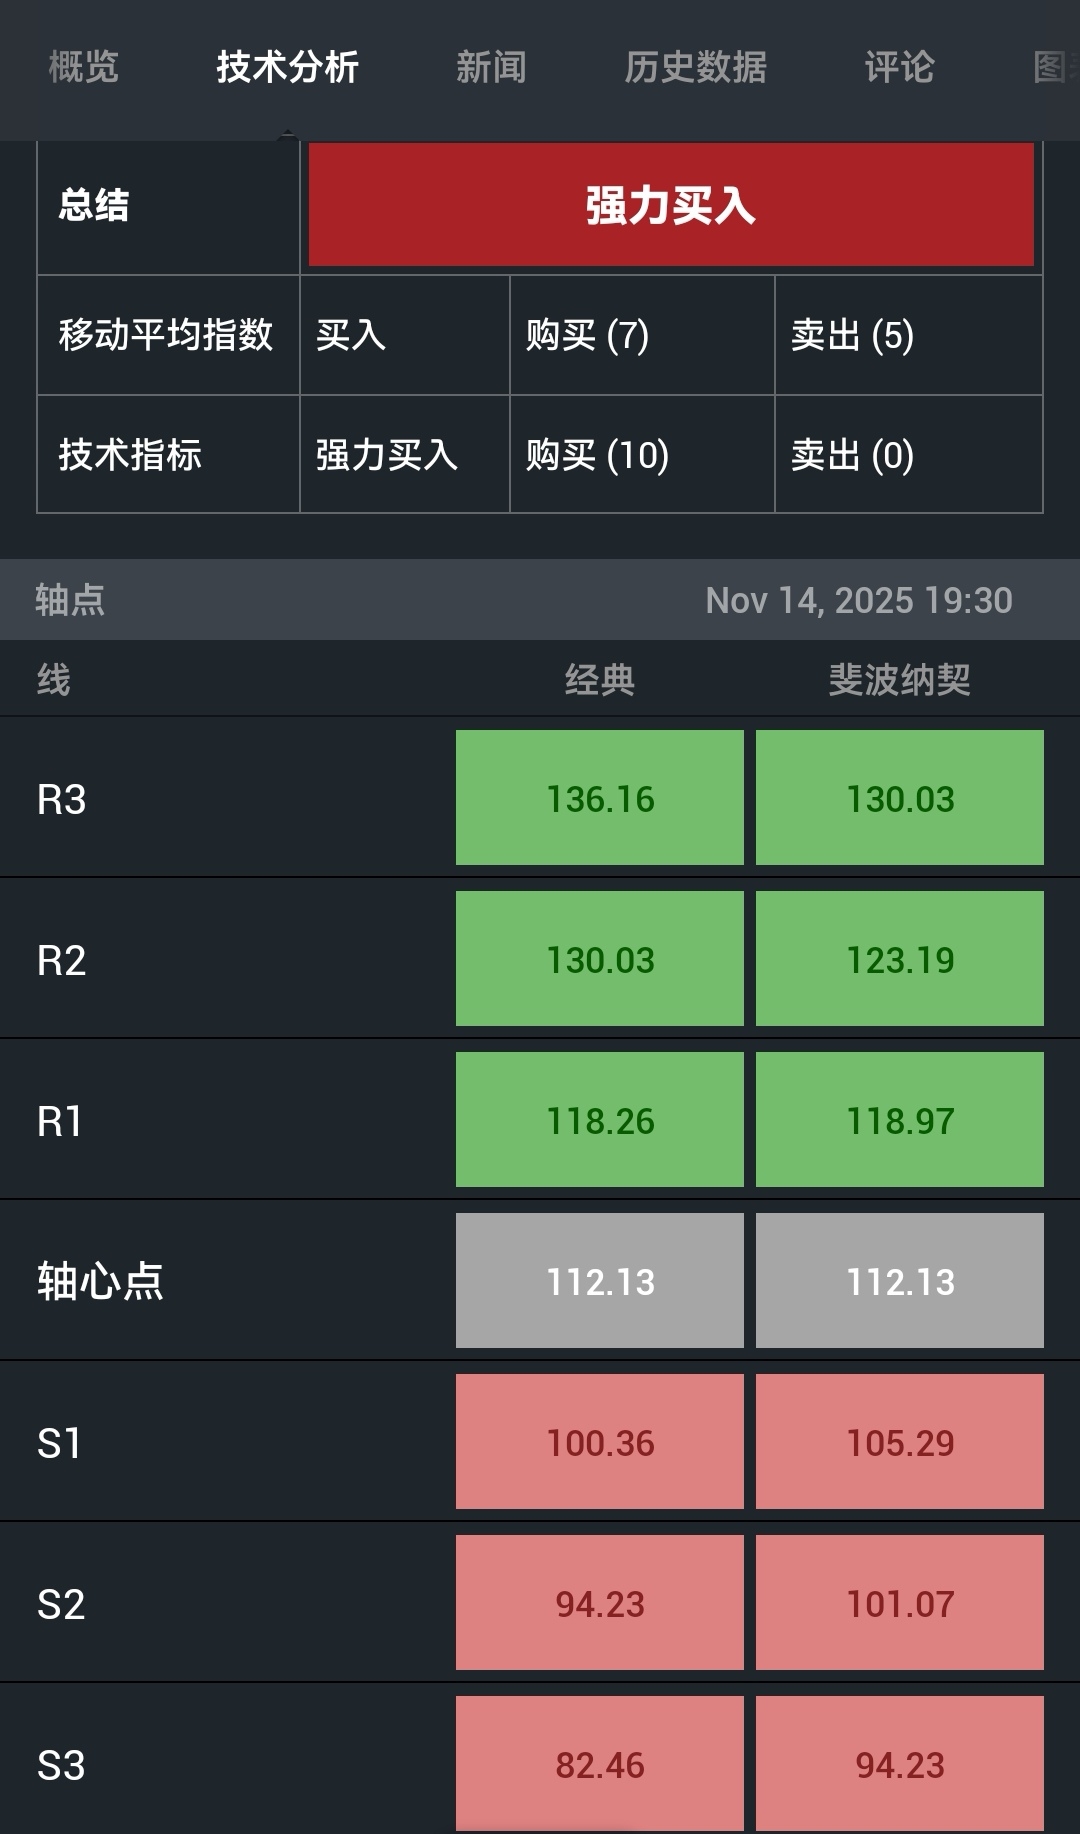Screen dimensions: 1080x1834
Task: Tap the red 强力买入 summary banner
Action: (x=670, y=205)
